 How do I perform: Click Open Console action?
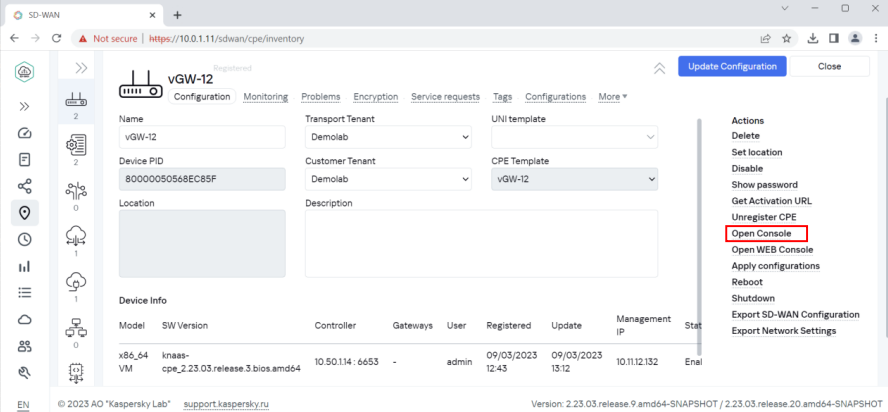[761, 233]
